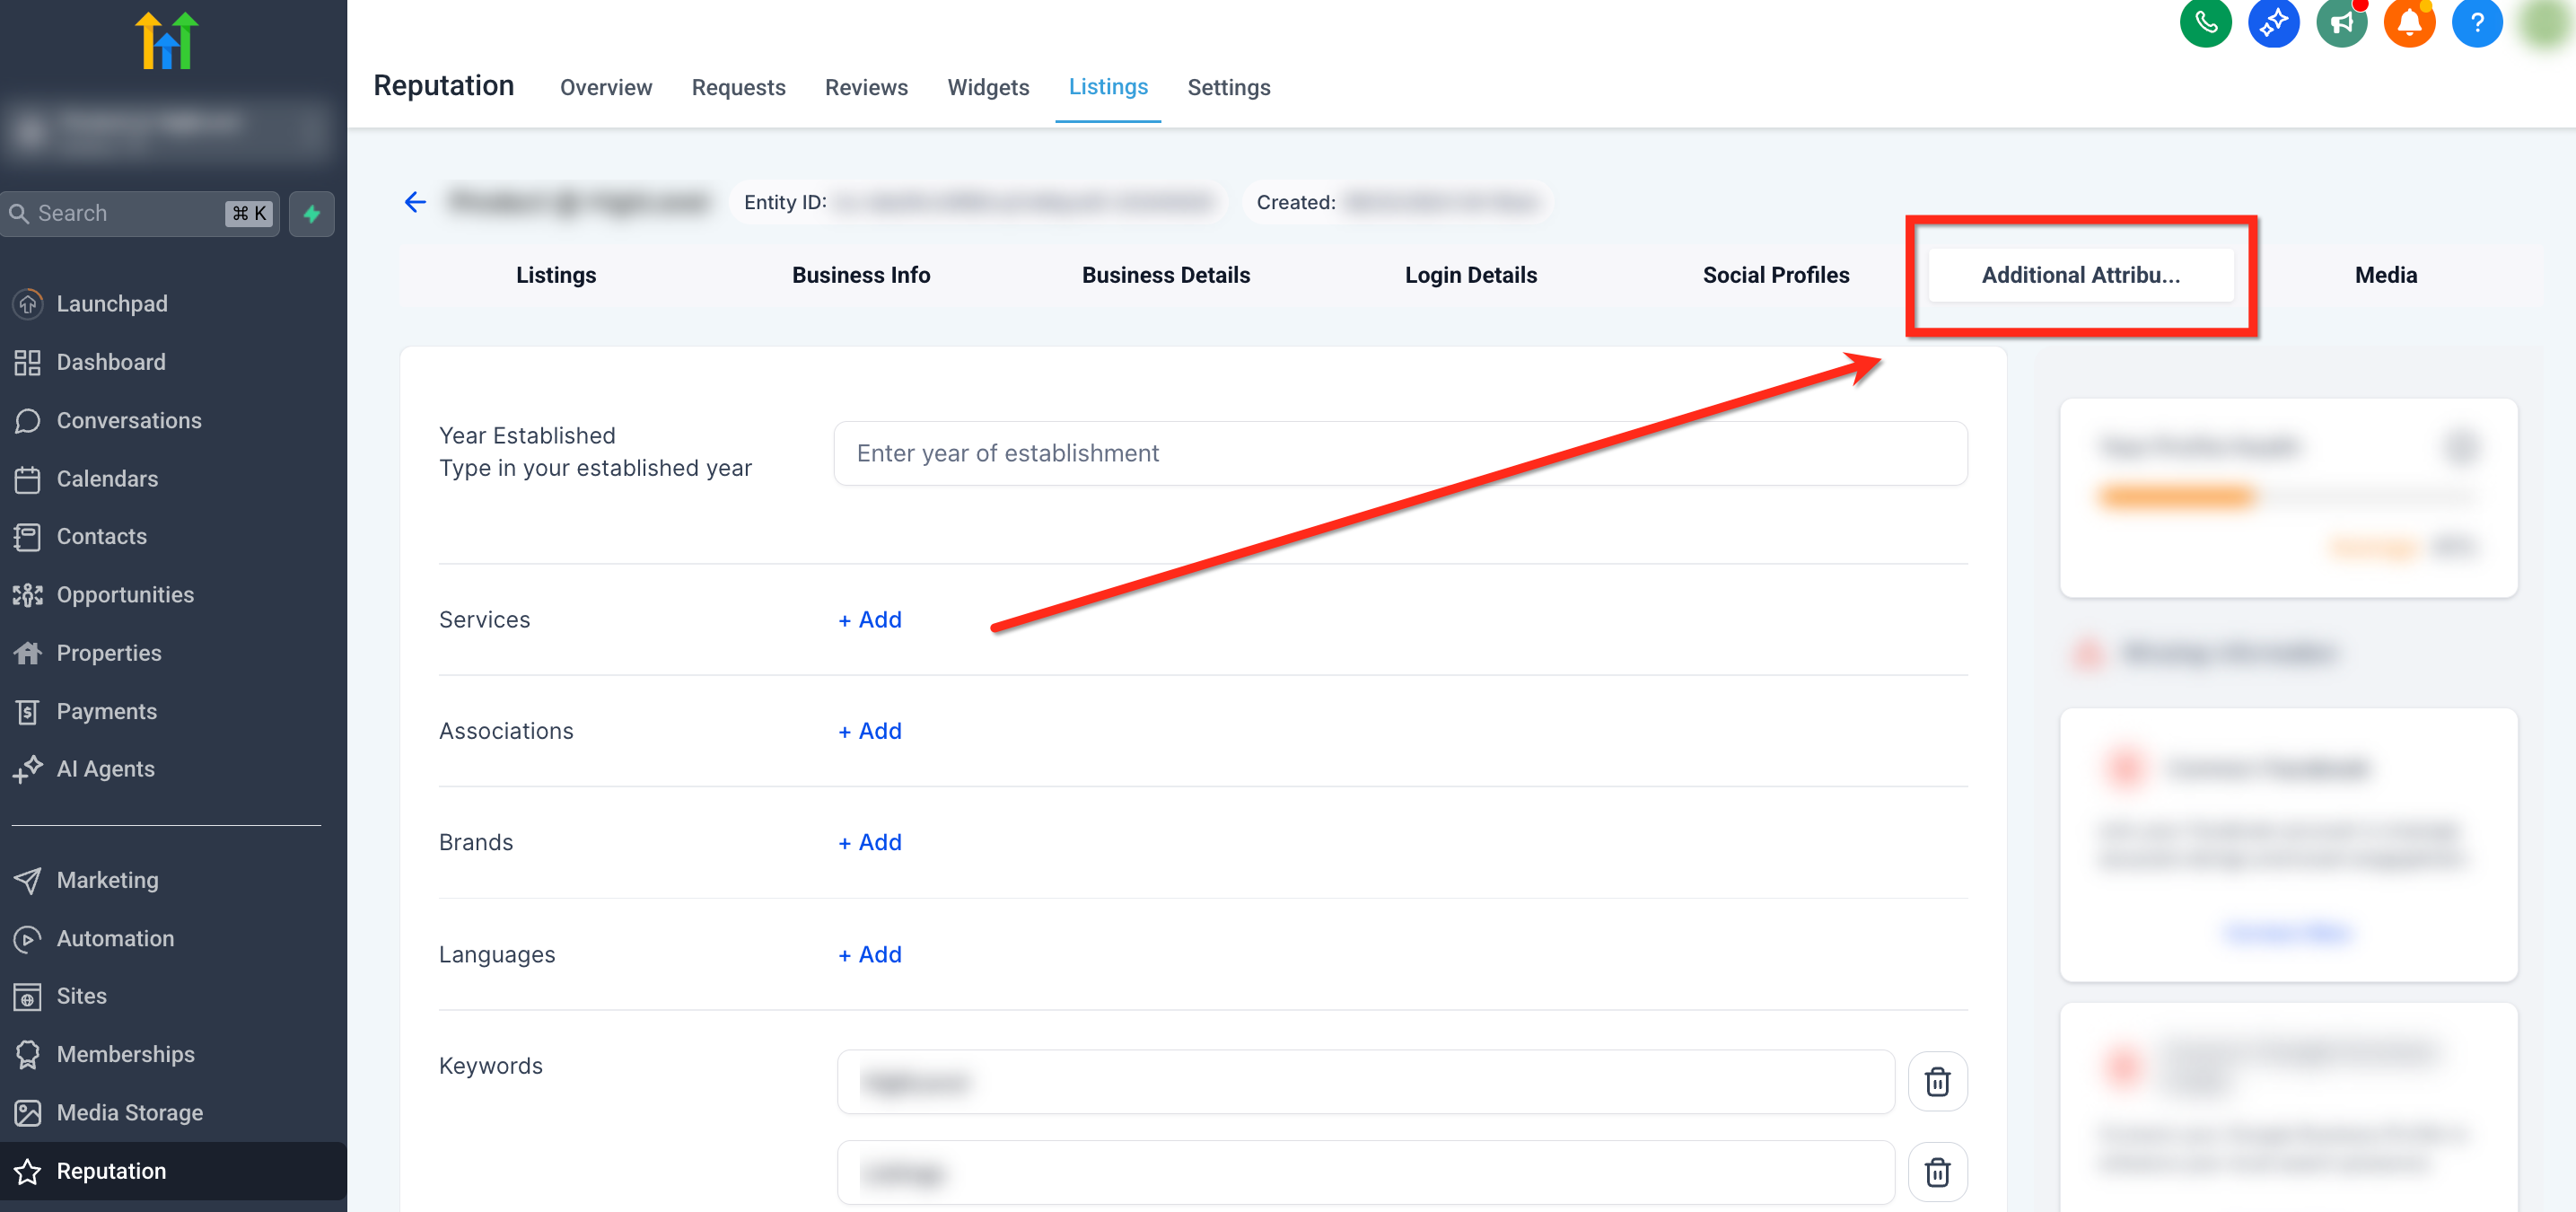
Task: Open the Additional Attributes tab
Action: [2080, 275]
